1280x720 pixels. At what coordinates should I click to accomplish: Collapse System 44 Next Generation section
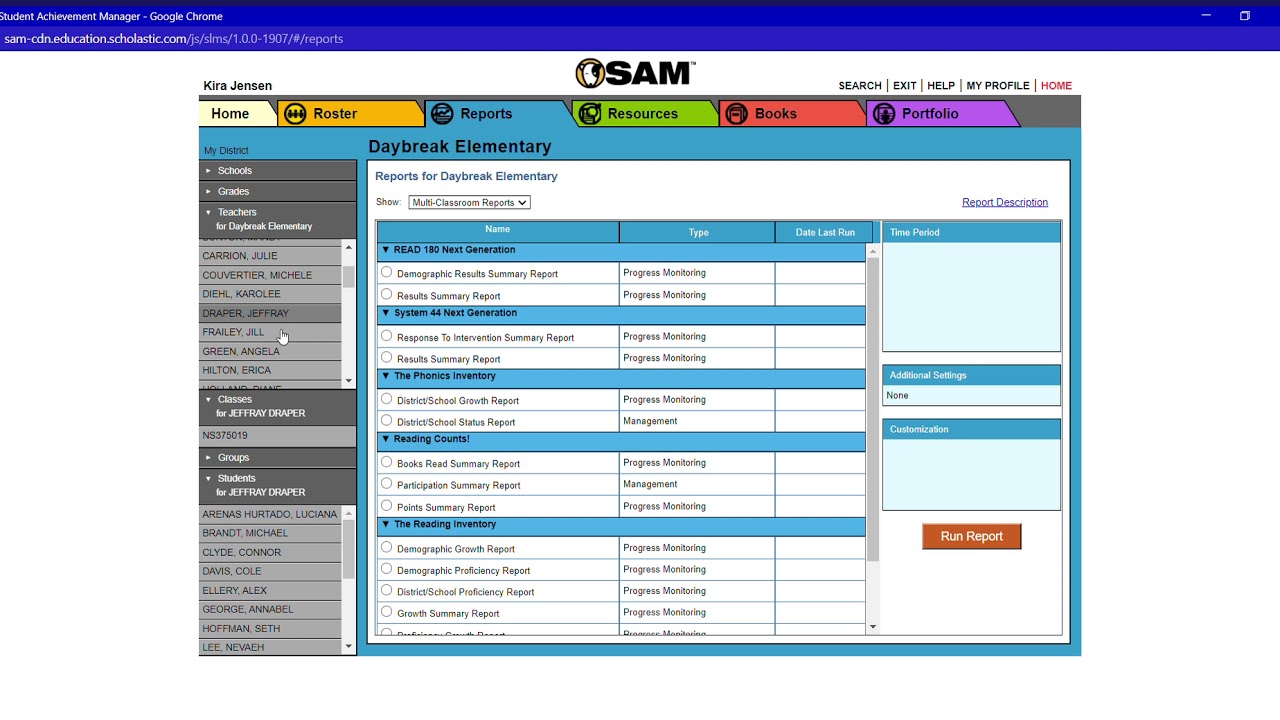tap(385, 313)
